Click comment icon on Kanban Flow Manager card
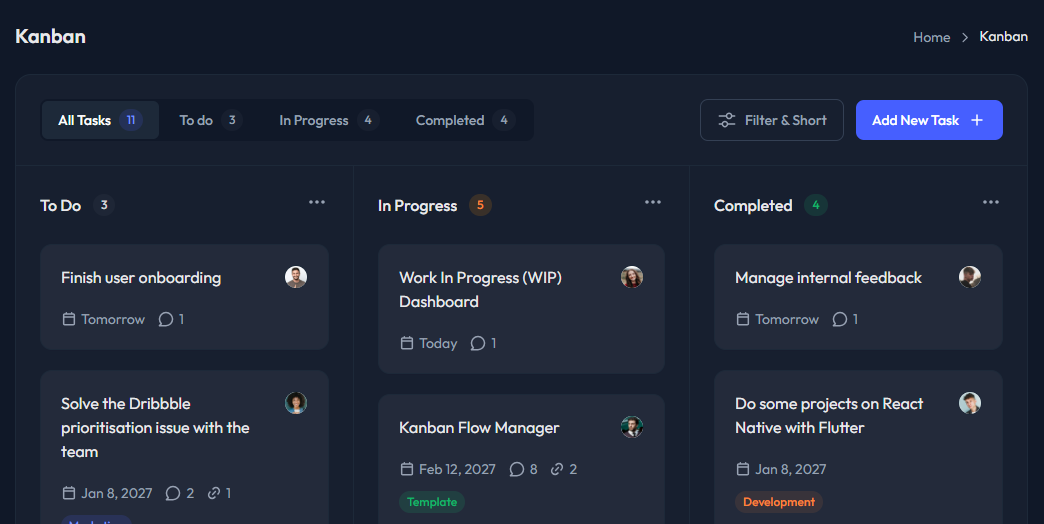 pyautogui.click(x=517, y=469)
